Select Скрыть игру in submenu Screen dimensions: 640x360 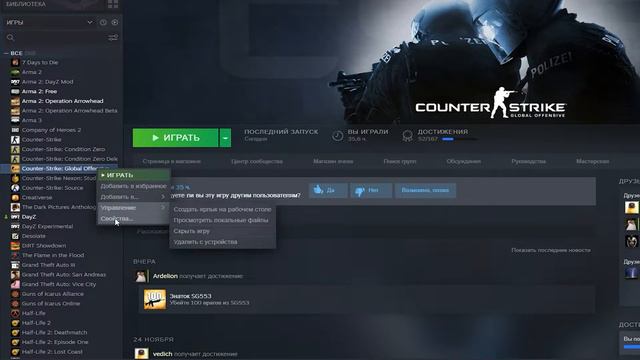pos(222,231)
